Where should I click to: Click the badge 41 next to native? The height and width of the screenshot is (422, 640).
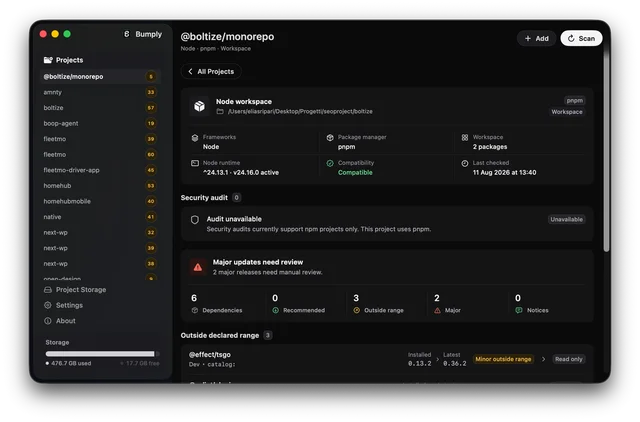[x=151, y=217]
